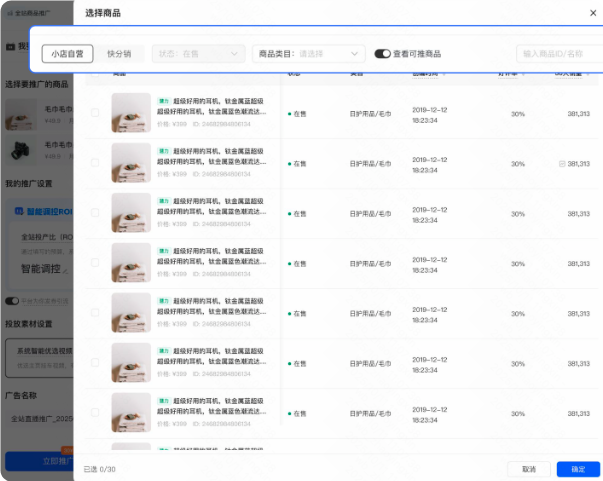This screenshot has width=603, height=481.
Task: Switch to the 快分销 tab
Action: (x=119, y=53)
